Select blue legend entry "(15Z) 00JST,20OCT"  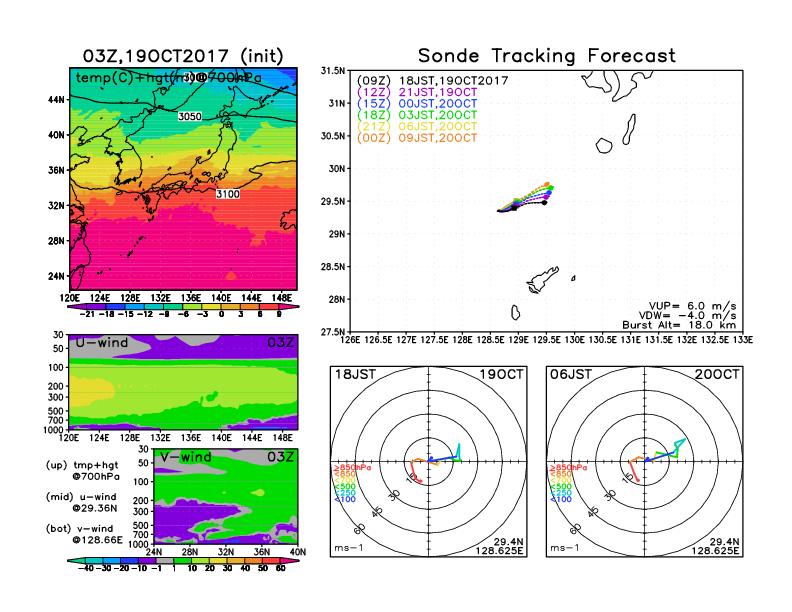click(417, 104)
